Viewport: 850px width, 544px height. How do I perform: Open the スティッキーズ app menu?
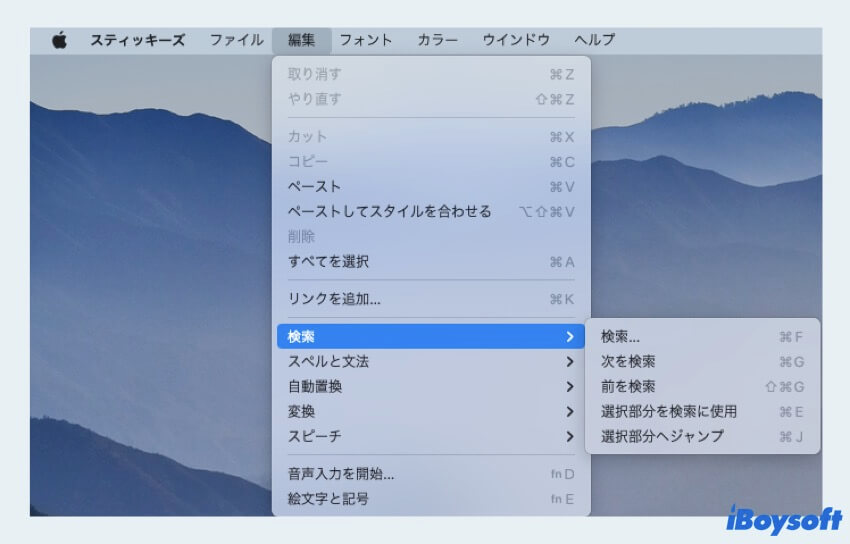pyautogui.click(x=137, y=41)
